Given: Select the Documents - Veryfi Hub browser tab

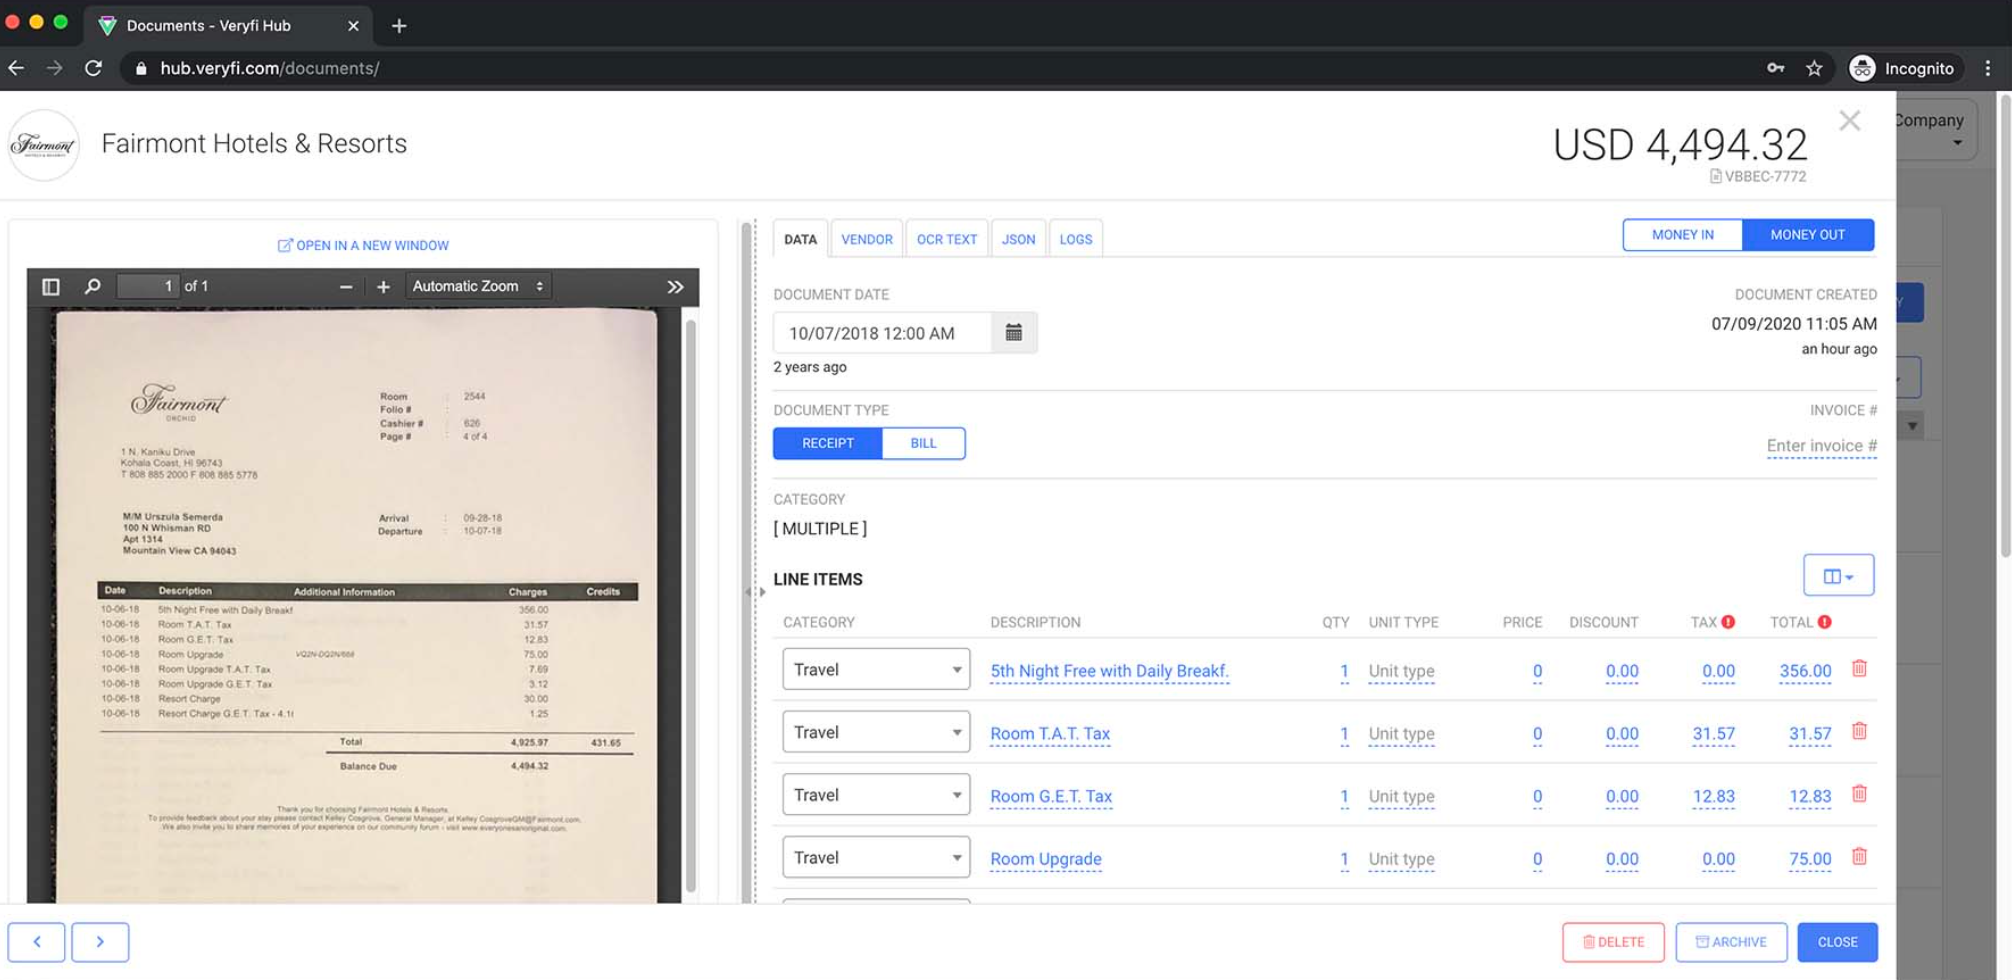Looking at the screenshot, I should (230, 26).
